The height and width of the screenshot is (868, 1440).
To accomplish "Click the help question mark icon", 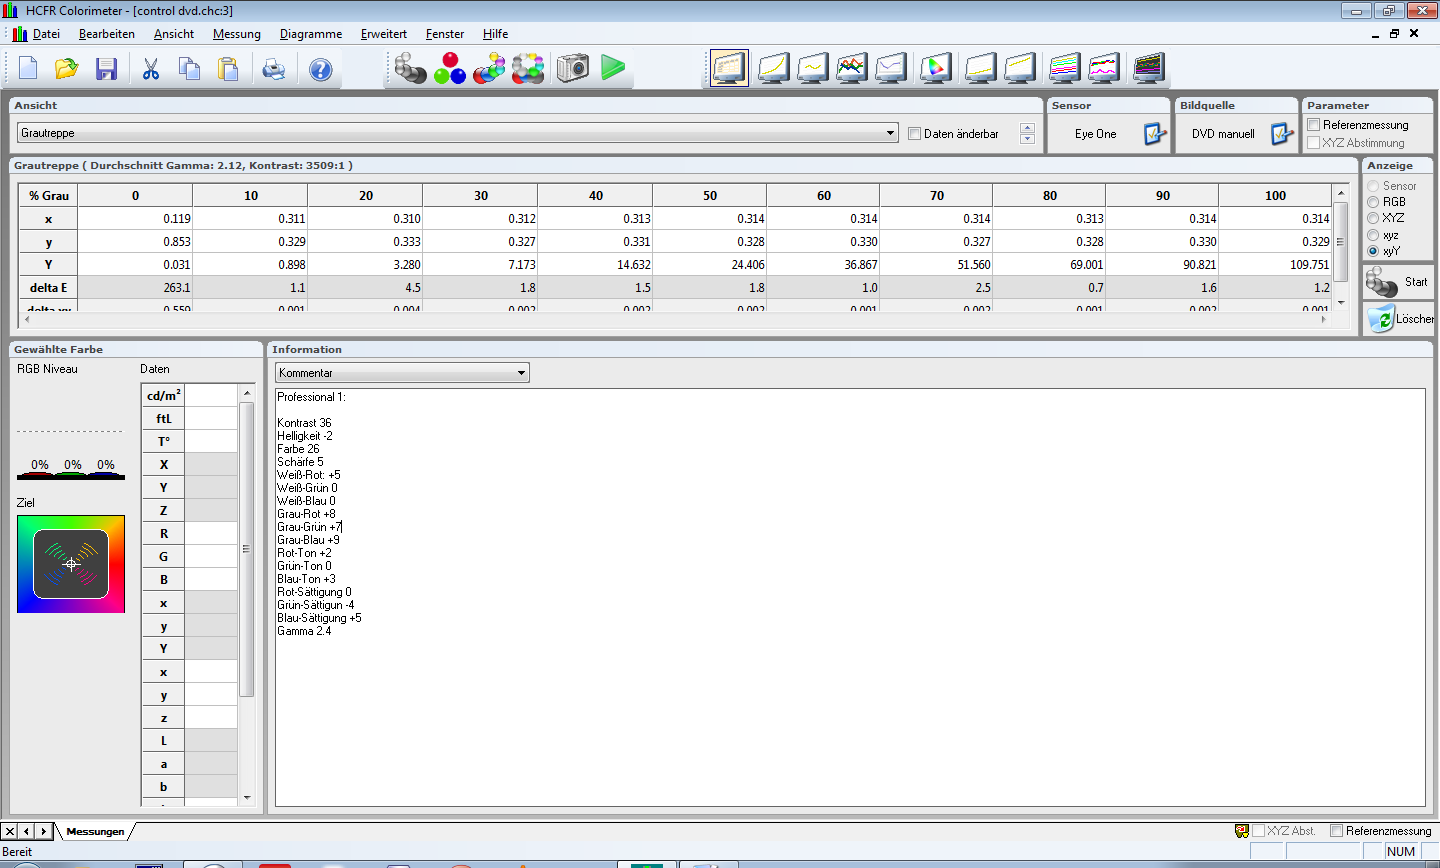I will (x=320, y=69).
